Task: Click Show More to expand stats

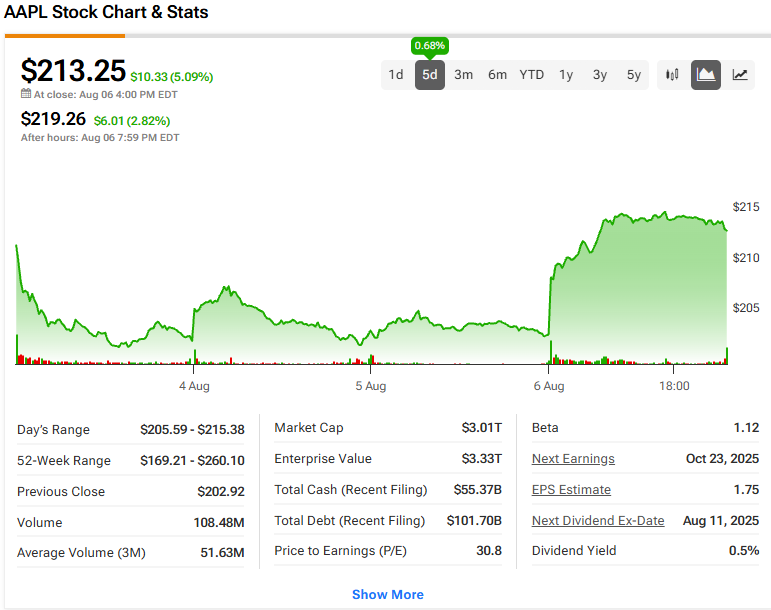Action: (x=387, y=594)
